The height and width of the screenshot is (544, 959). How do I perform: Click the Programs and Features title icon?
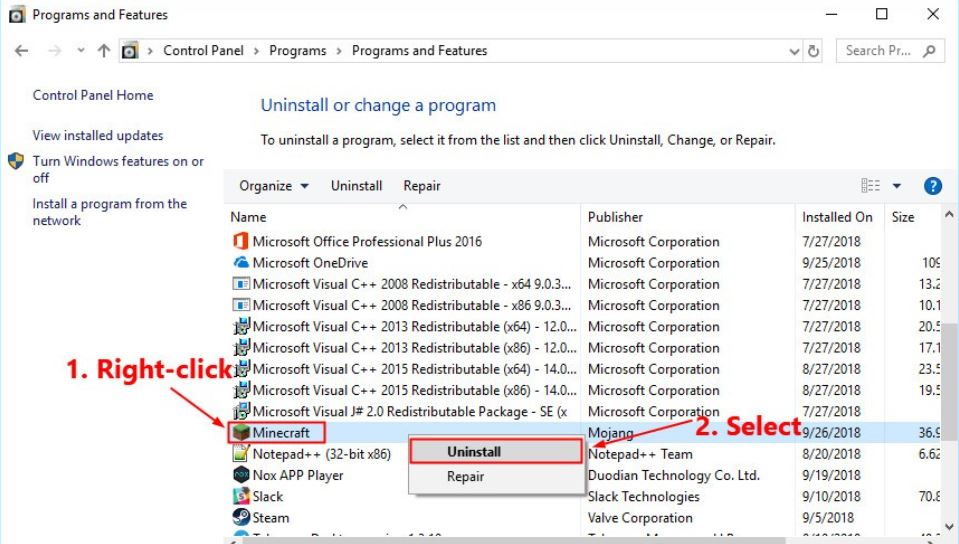tap(17, 14)
